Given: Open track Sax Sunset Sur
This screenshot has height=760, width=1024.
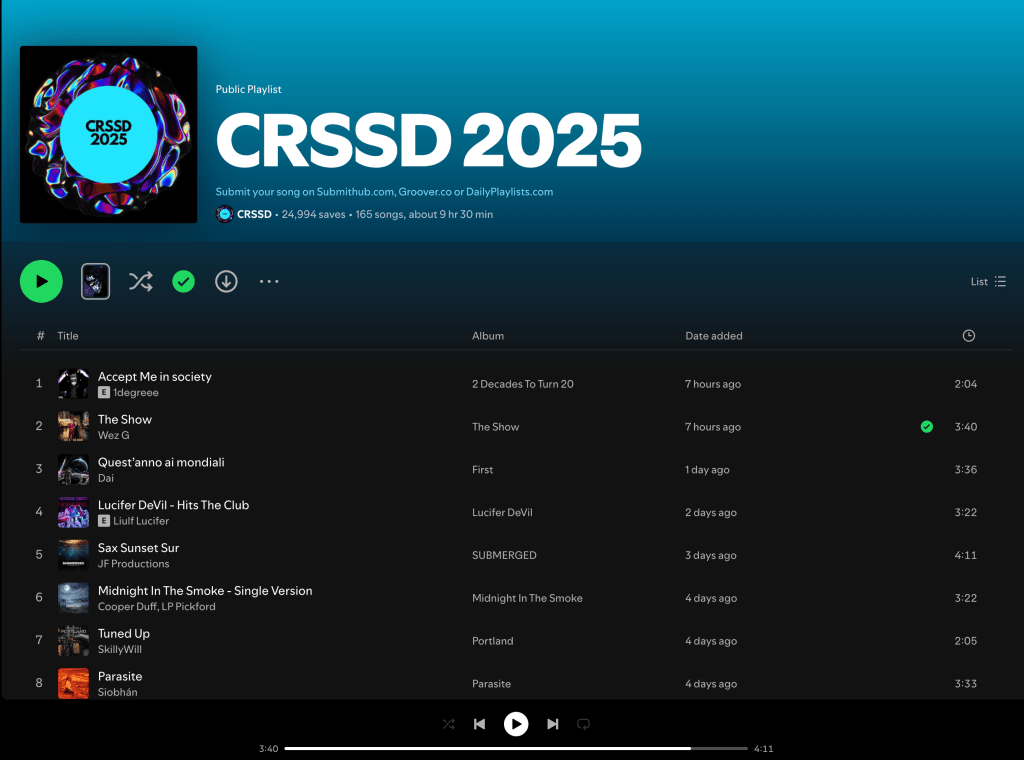Looking at the screenshot, I should tap(138, 548).
